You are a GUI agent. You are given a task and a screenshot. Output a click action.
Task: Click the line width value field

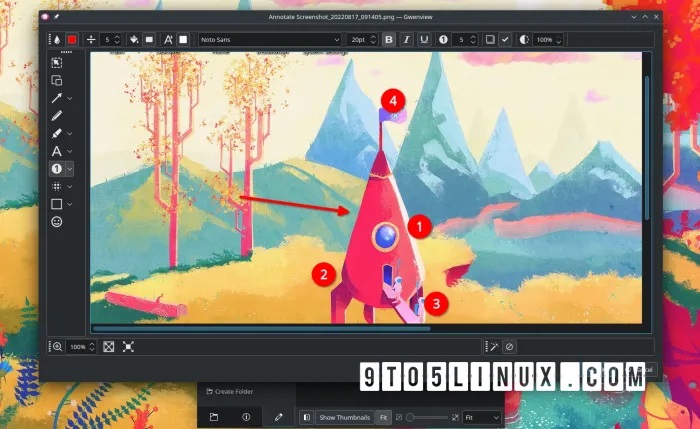click(111, 40)
